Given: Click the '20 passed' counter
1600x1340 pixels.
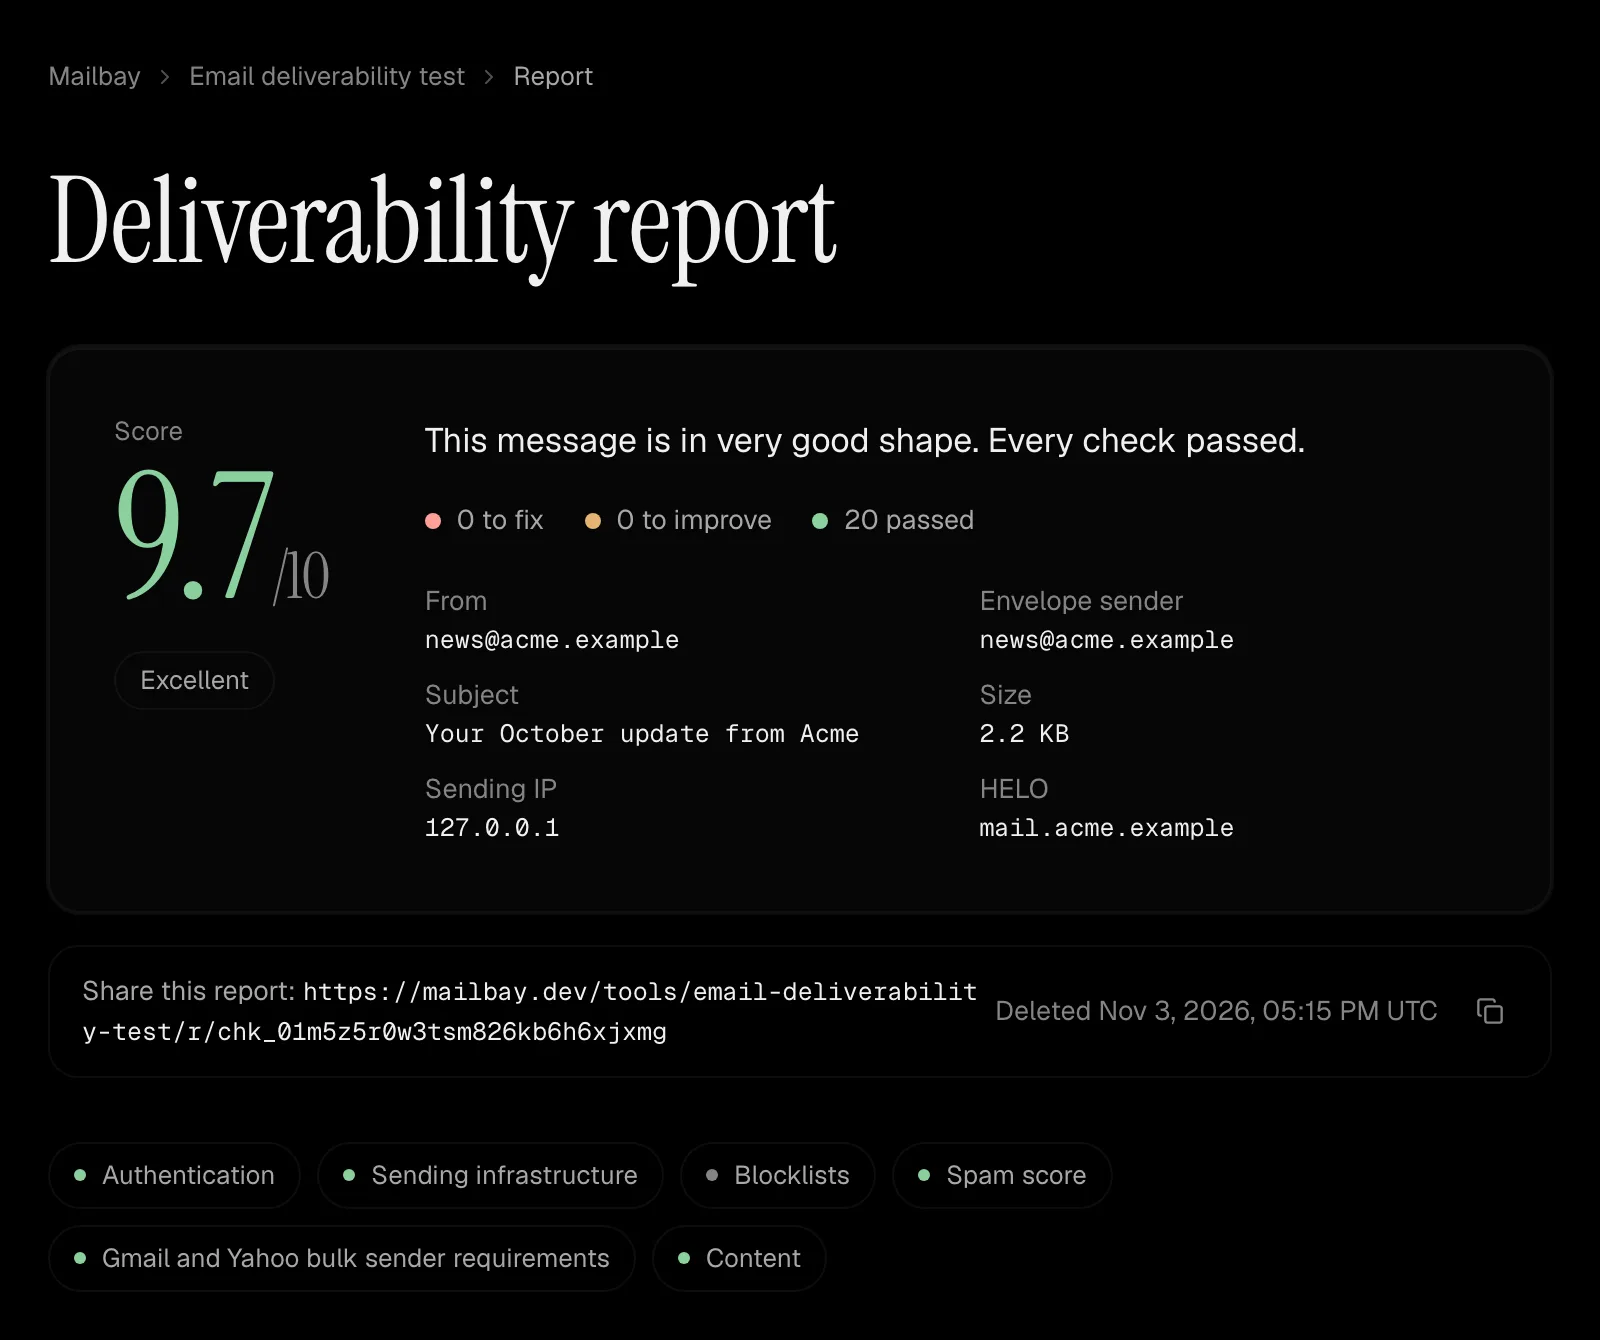Looking at the screenshot, I should click(x=893, y=520).
